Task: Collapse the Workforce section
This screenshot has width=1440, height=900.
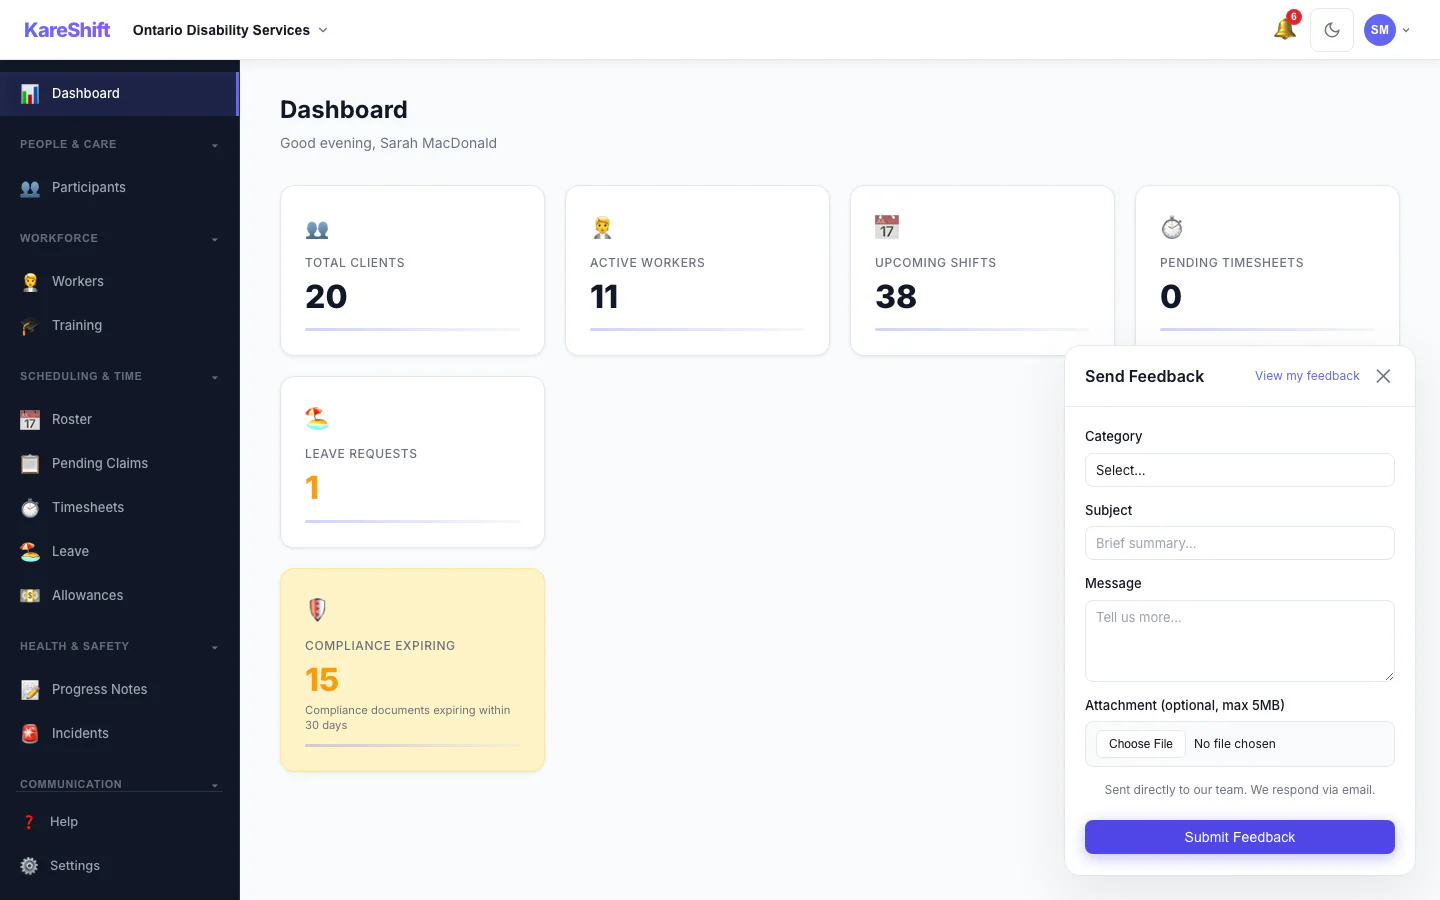Action: tap(119, 238)
